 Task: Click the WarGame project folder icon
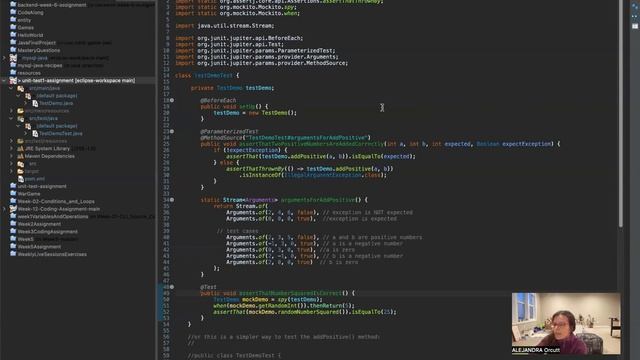(x=13, y=193)
